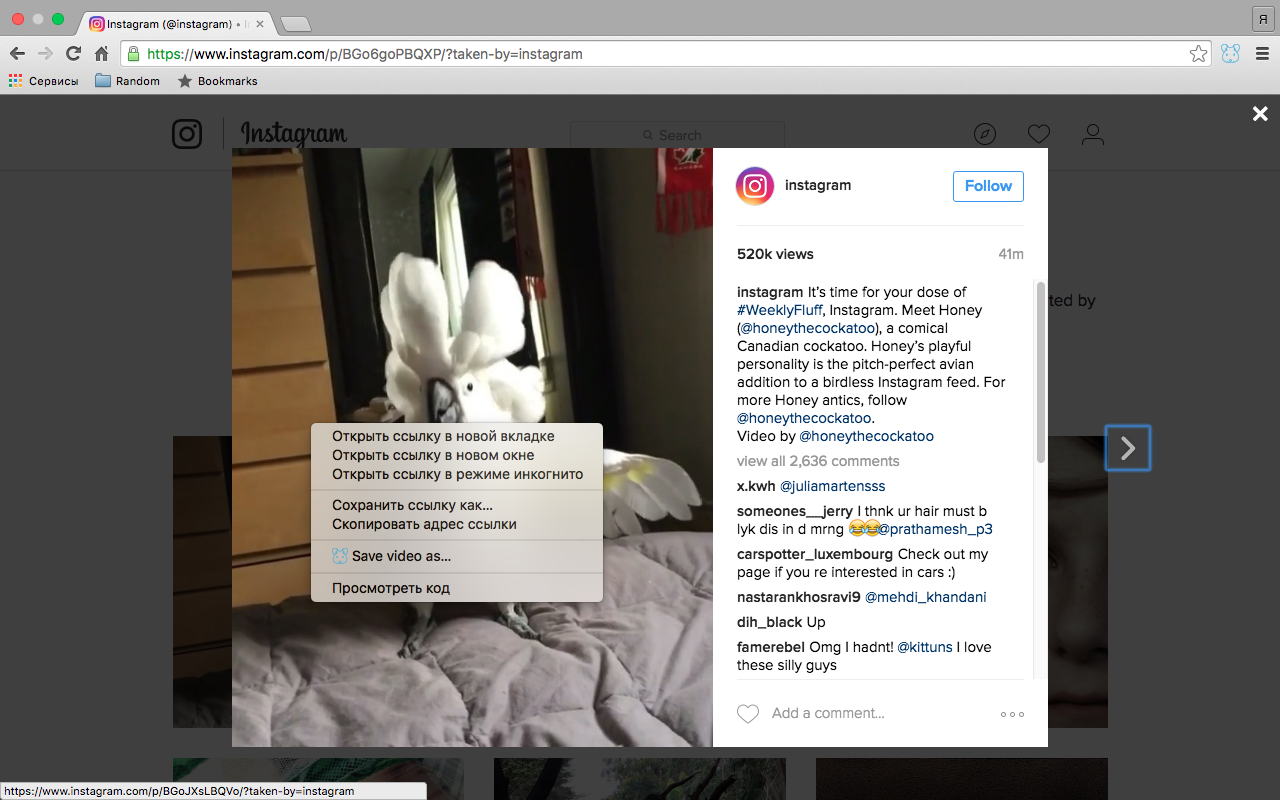Open the Chrome hamburger menu
This screenshot has width=1280, height=800.
click(x=1261, y=54)
